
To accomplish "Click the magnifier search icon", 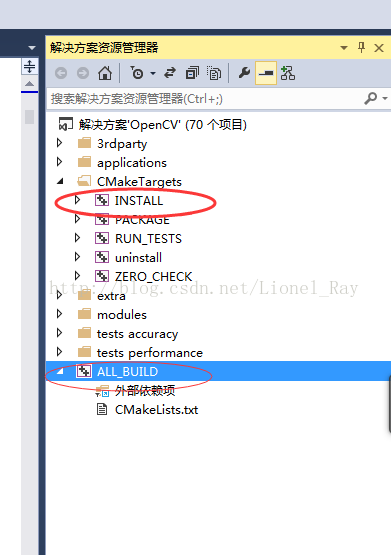I will pos(370,98).
